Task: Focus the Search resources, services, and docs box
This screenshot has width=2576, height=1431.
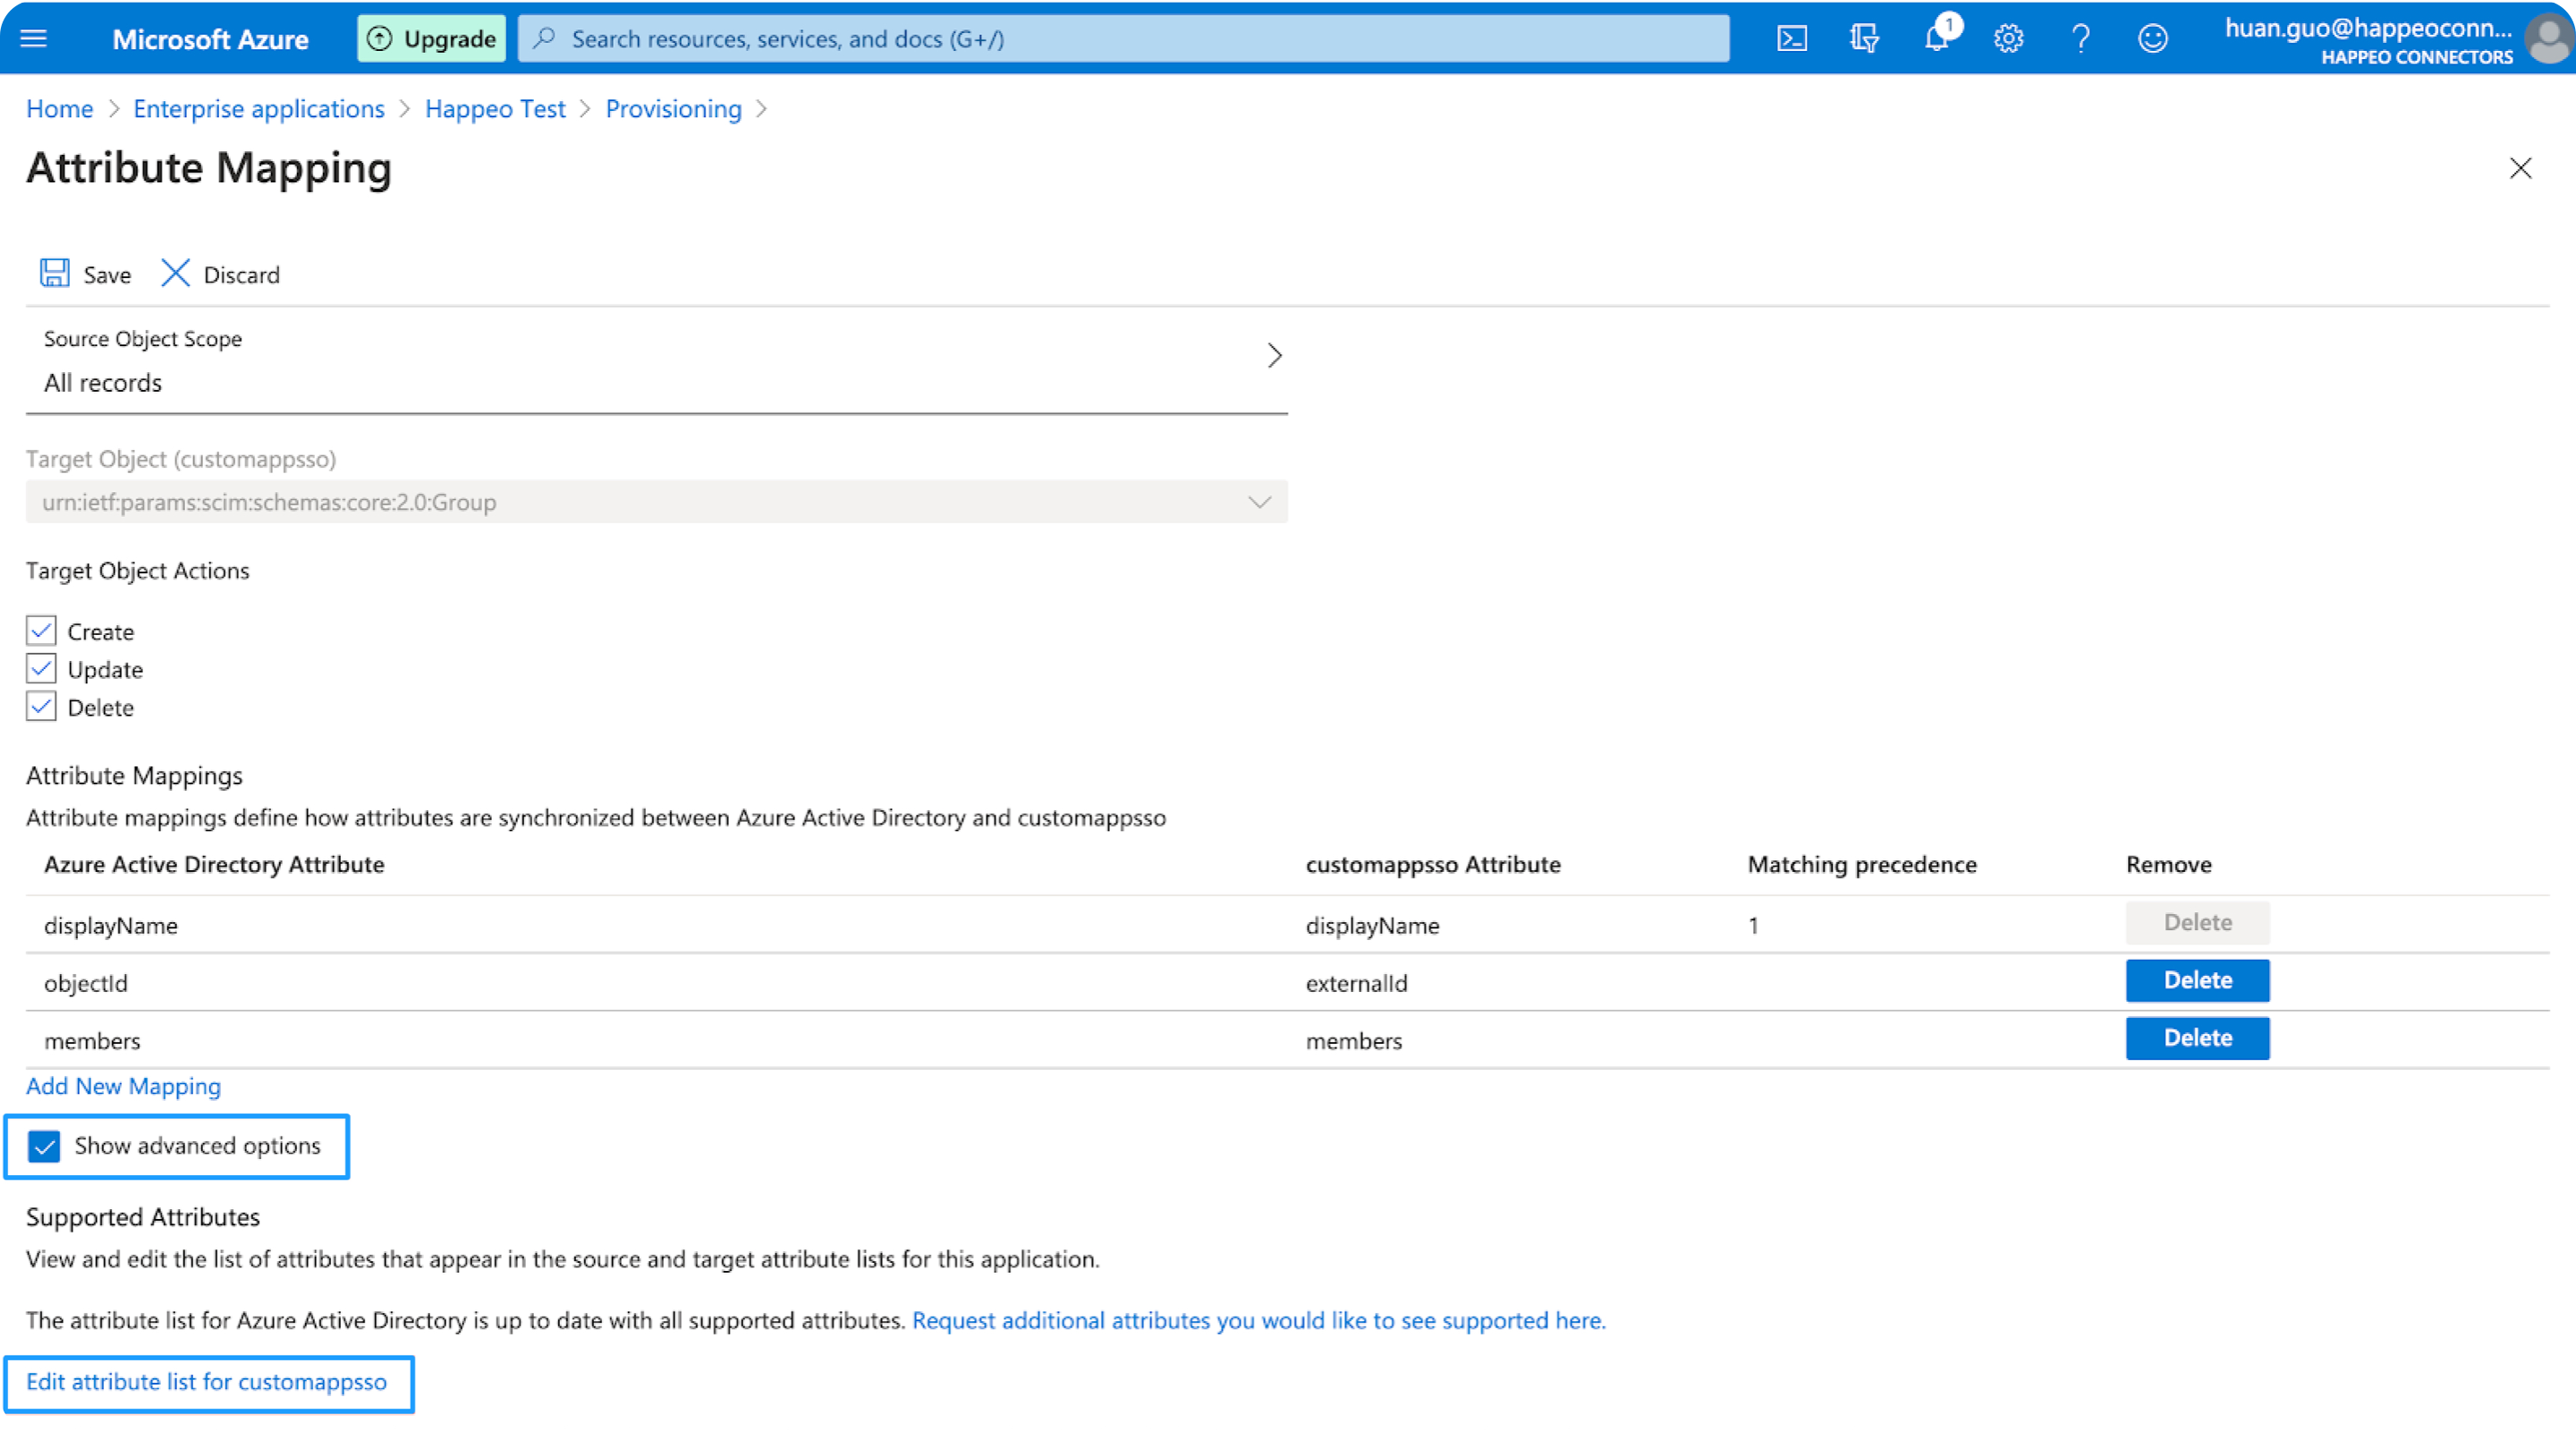Action: pos(1123,38)
